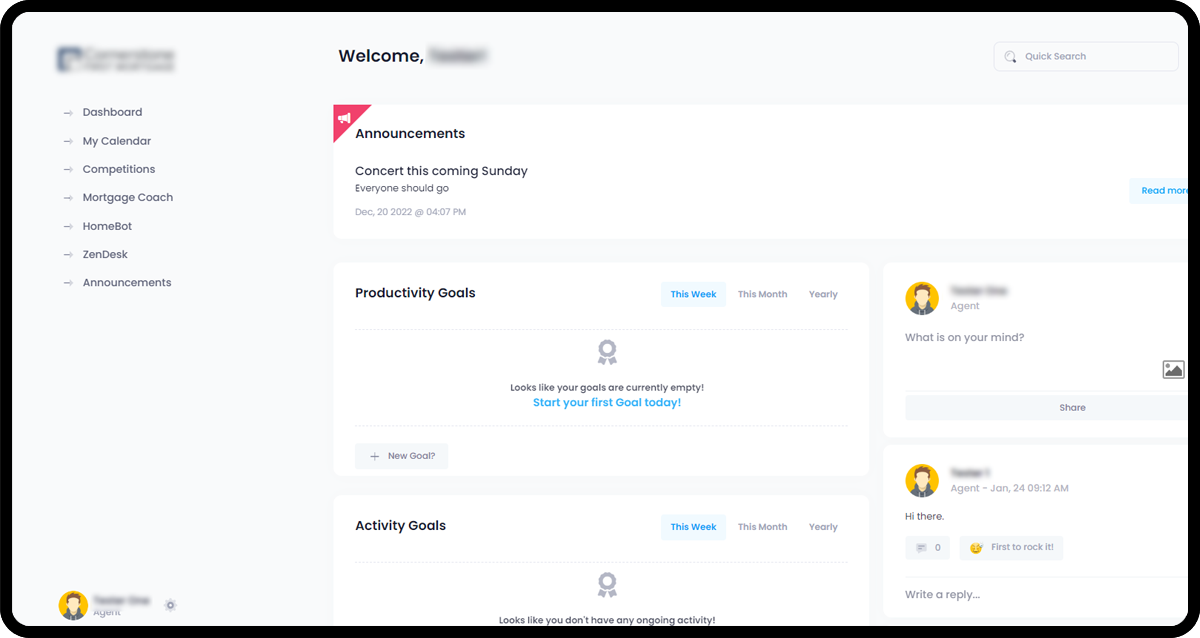Select This Month in Productivity Goals
Viewport: 1200px width, 638px height.
[x=762, y=294]
